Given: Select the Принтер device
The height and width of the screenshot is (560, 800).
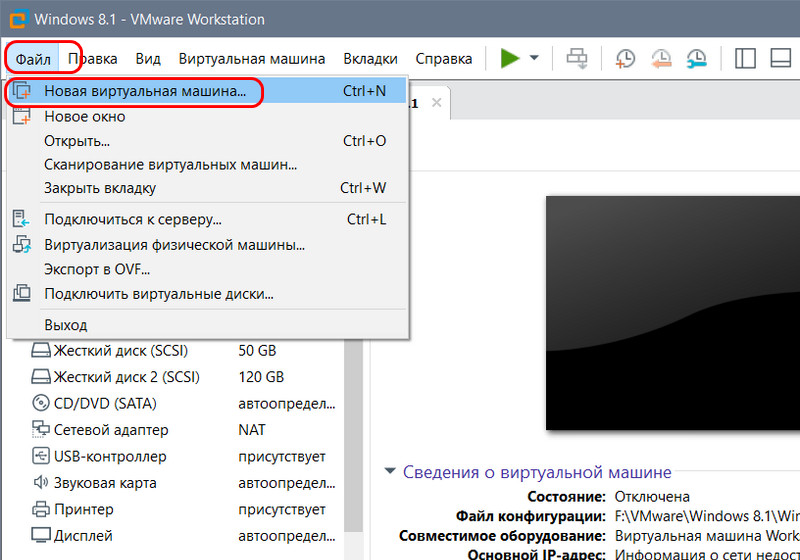Looking at the screenshot, I should tap(184, 510).
